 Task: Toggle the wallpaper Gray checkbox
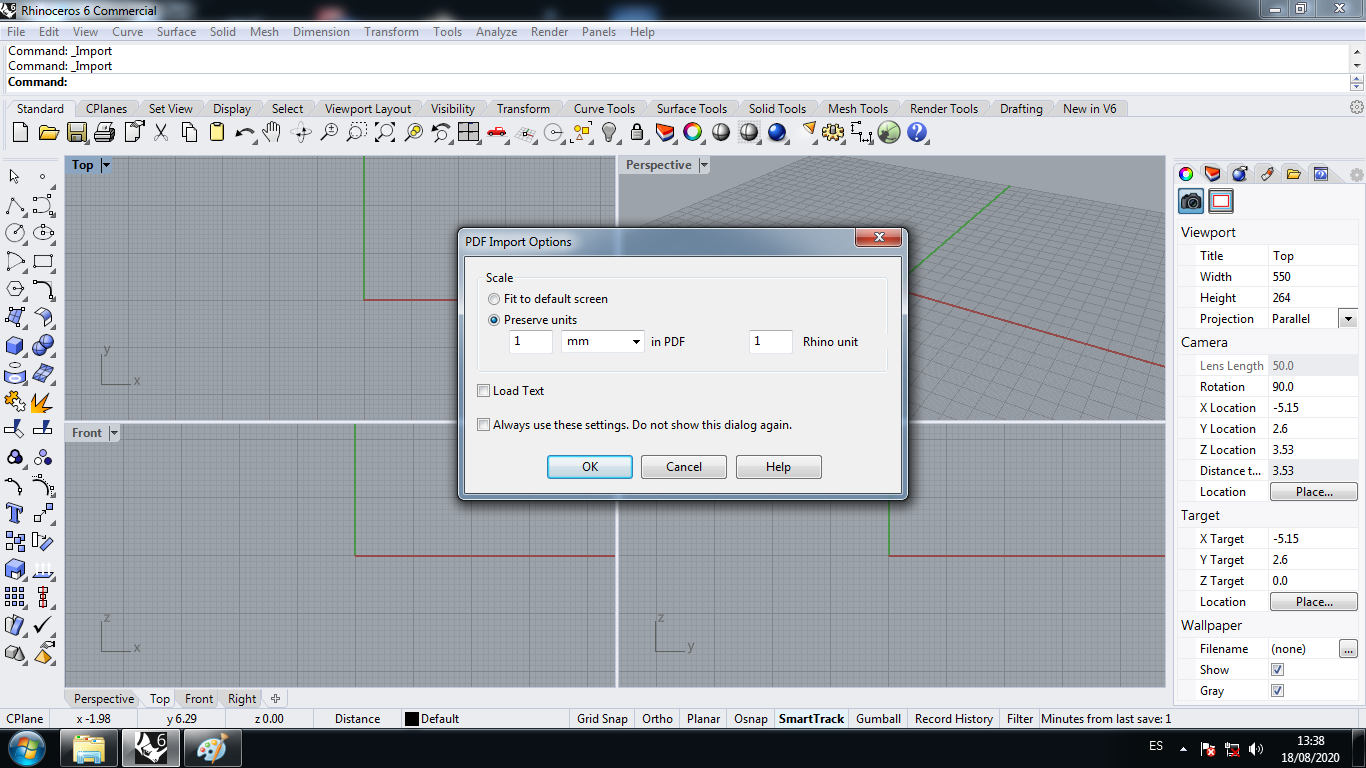click(1277, 691)
